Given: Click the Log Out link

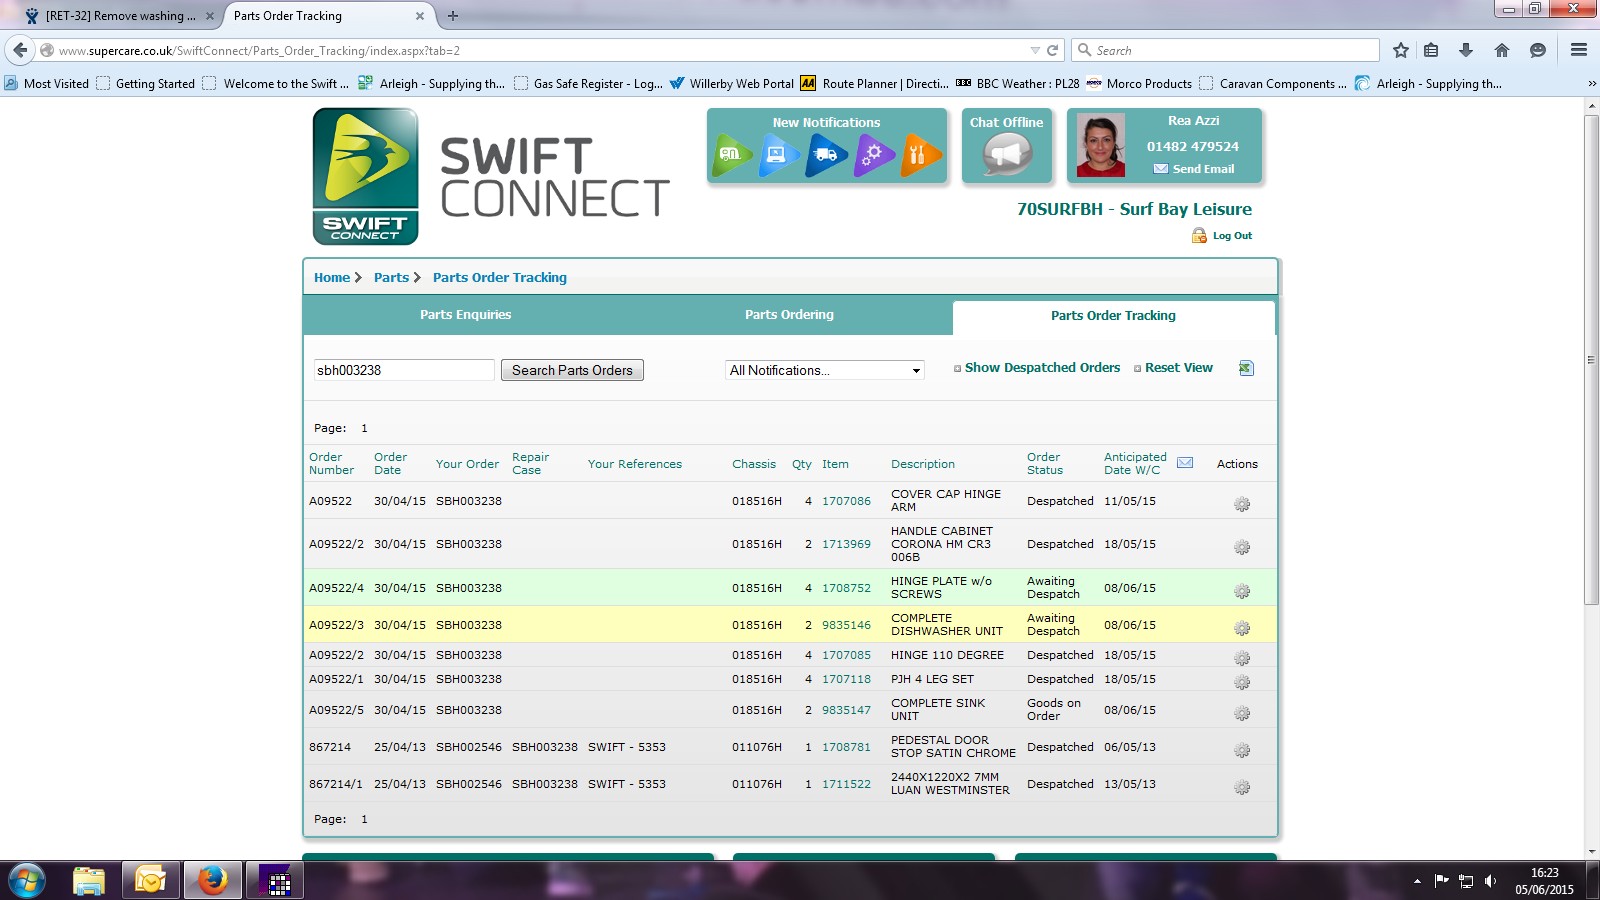Looking at the screenshot, I should click(1231, 236).
